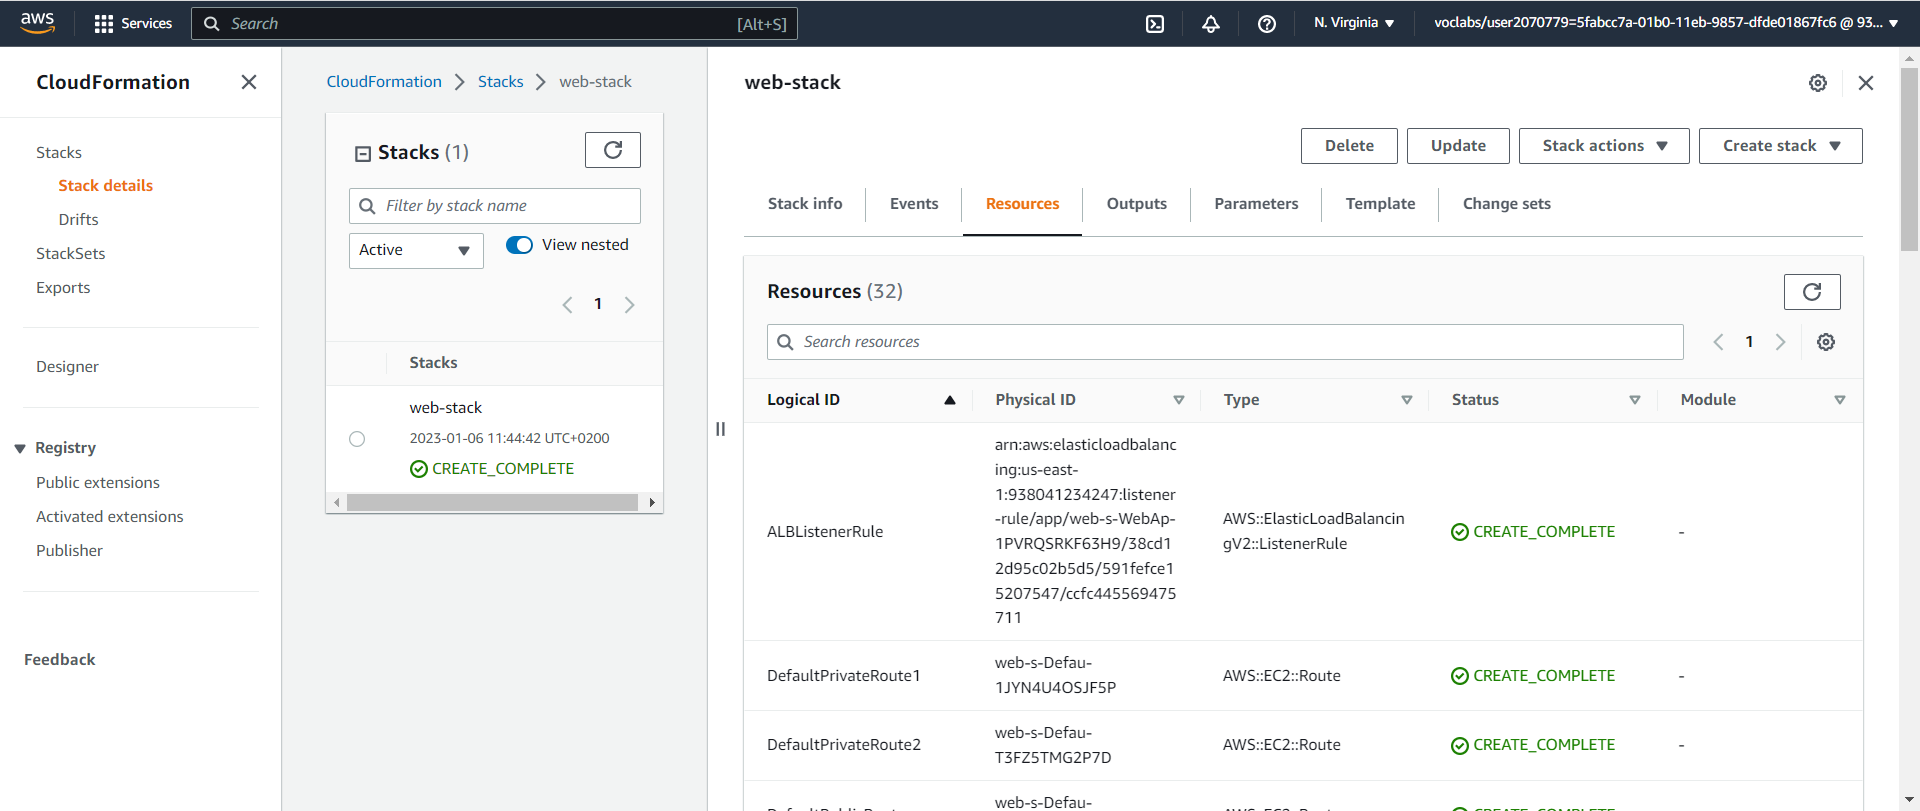The height and width of the screenshot is (811, 1920).
Task: Open Exports in the sidebar
Action: point(63,288)
